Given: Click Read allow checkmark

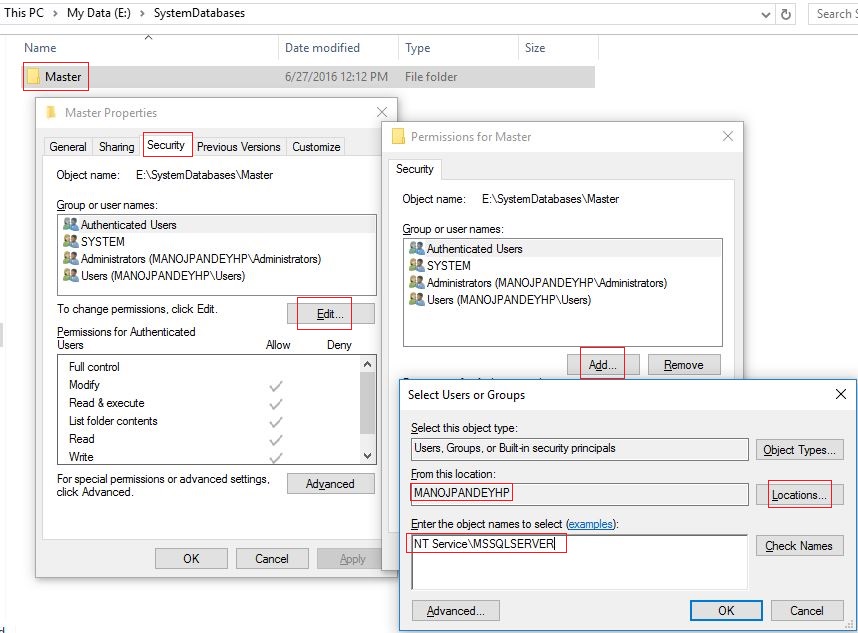Looking at the screenshot, I should (x=276, y=440).
